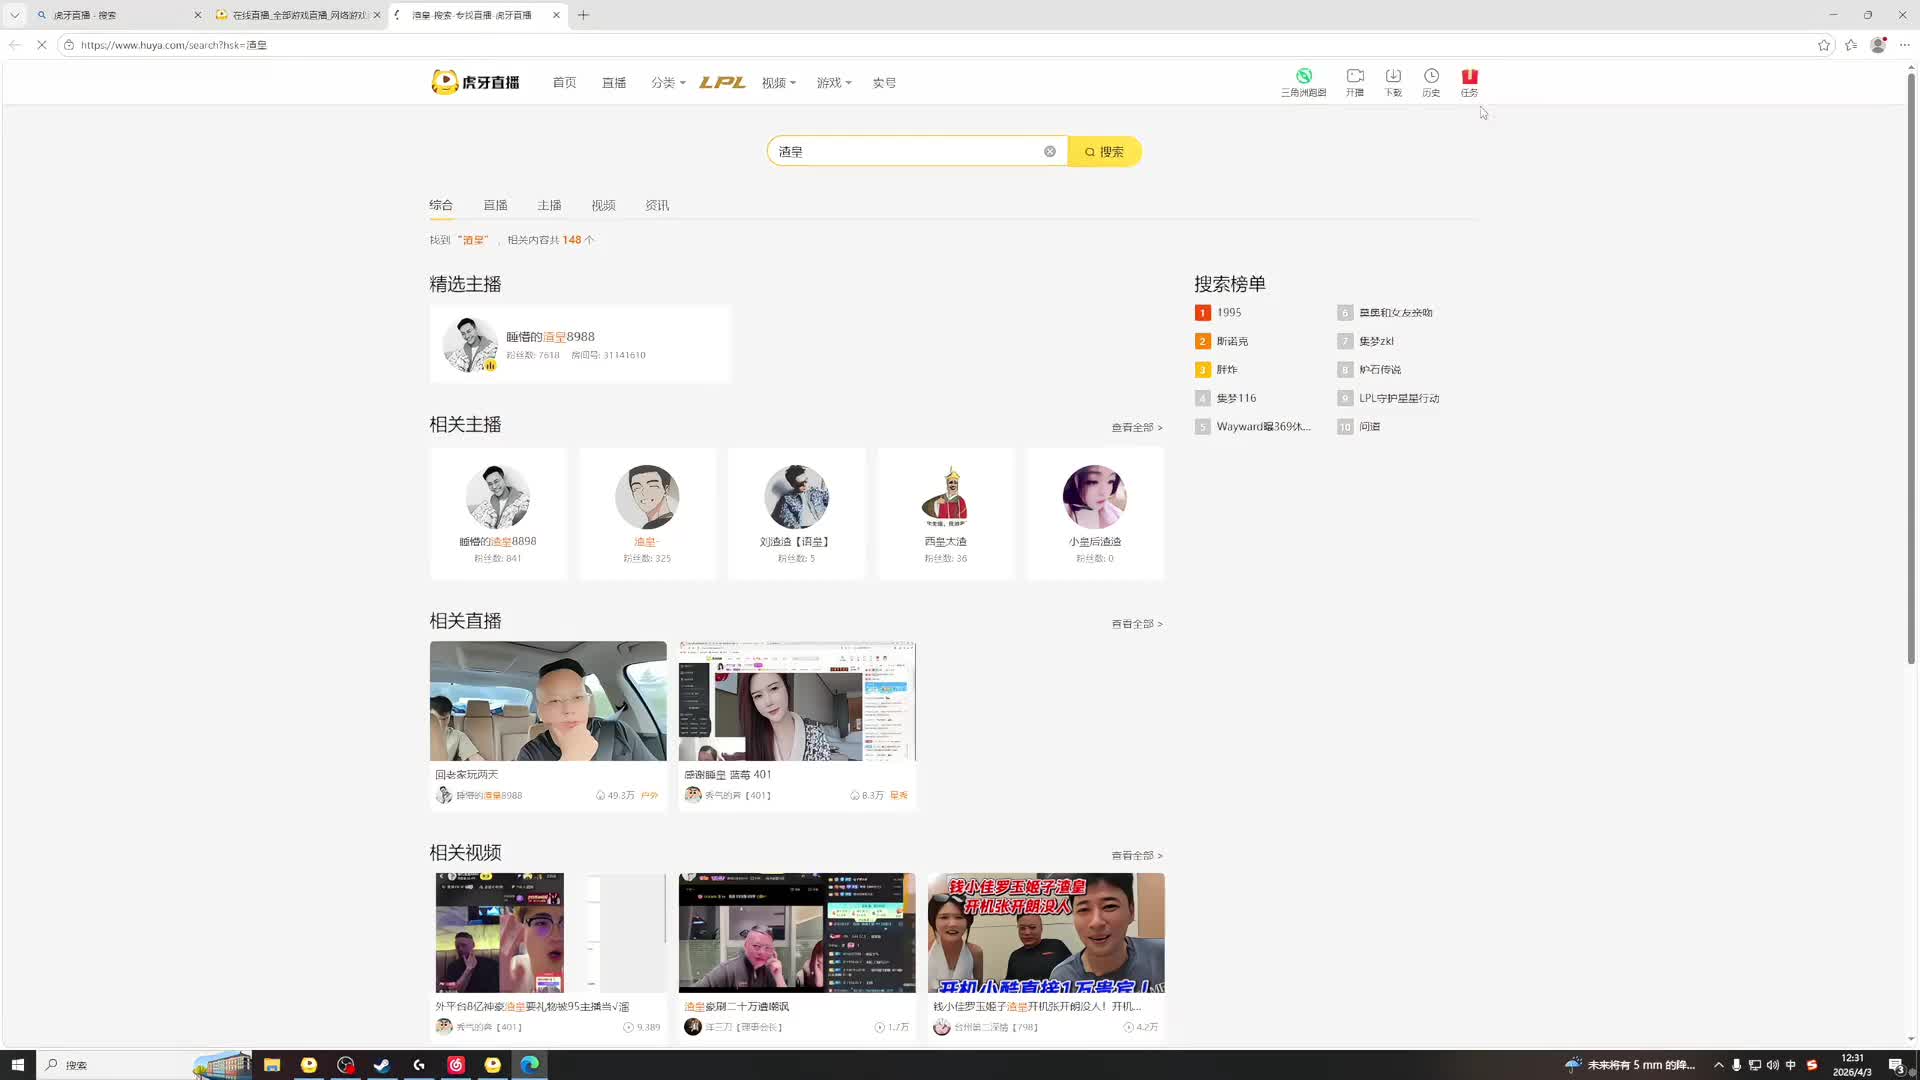Open the LPL logo link
The height and width of the screenshot is (1080, 1920).
[x=722, y=83]
